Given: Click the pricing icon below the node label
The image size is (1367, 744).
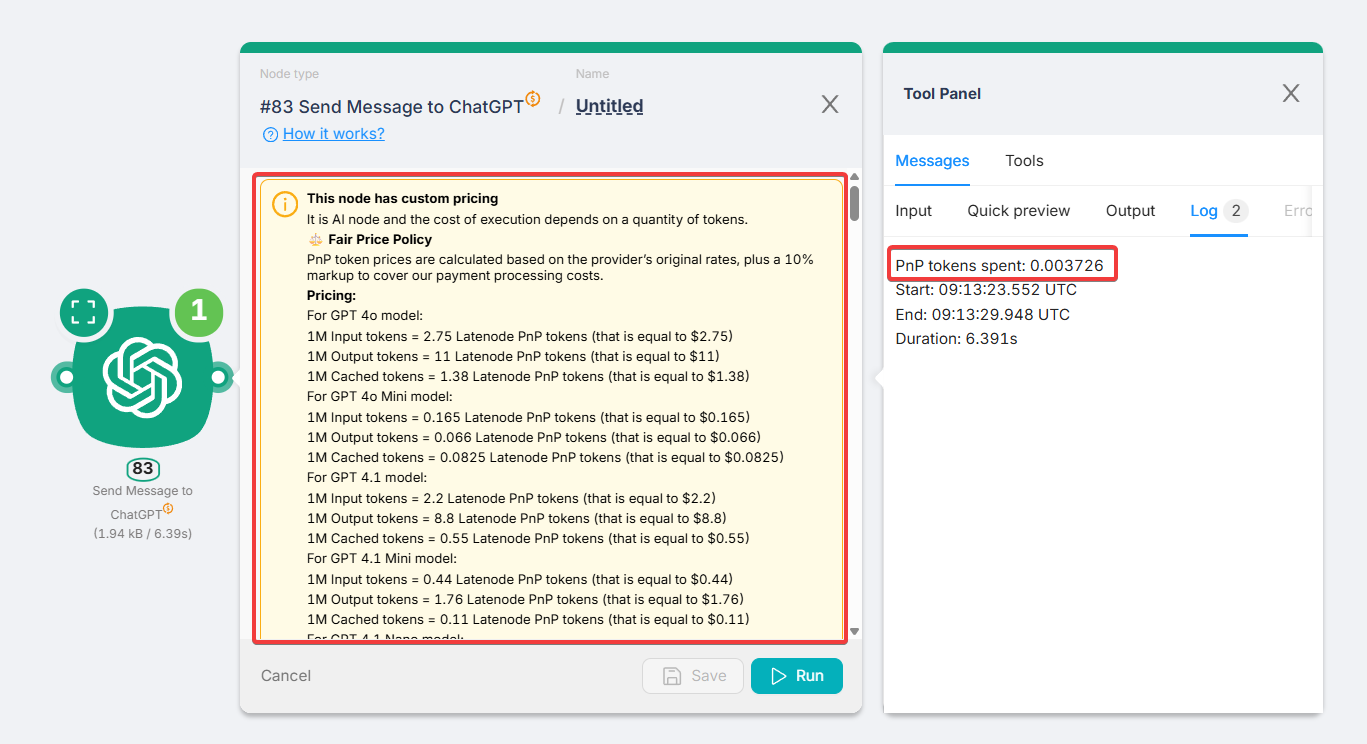Looking at the screenshot, I should [x=169, y=508].
